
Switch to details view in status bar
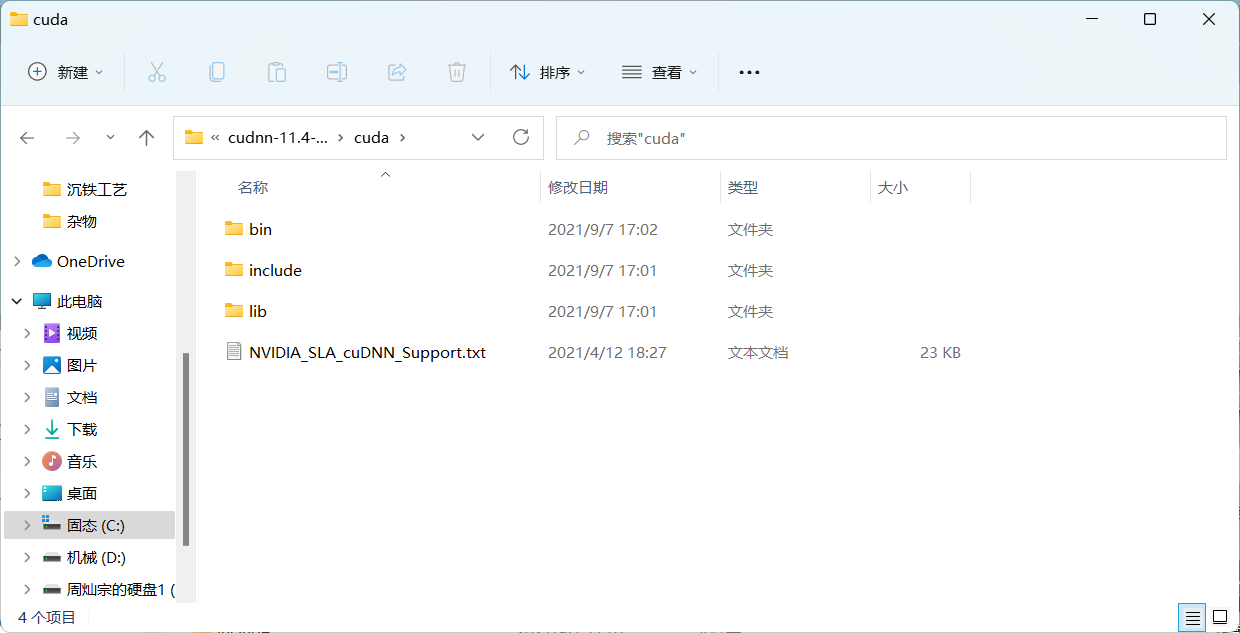click(x=1192, y=617)
